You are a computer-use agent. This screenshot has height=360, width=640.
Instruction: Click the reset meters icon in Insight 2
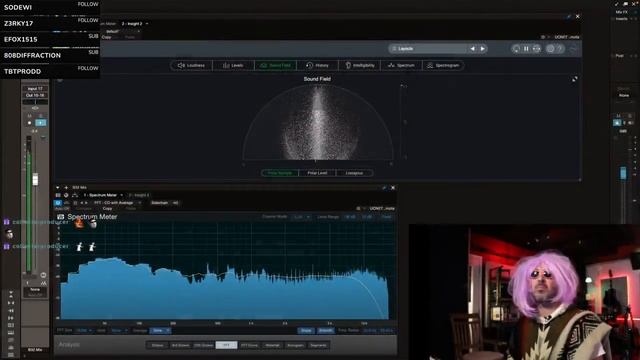[516, 49]
